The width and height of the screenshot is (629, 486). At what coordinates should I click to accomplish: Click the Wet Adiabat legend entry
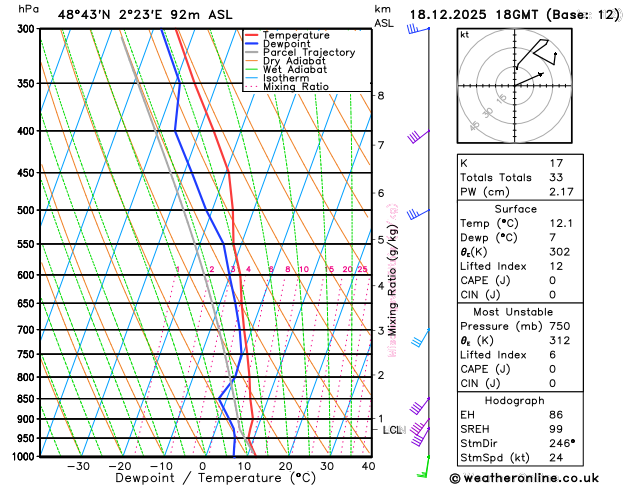click(x=286, y=69)
